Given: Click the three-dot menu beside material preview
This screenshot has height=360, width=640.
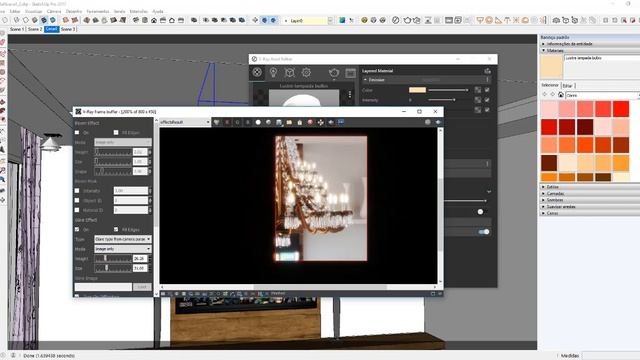Looking at the screenshot, I should (350, 95).
